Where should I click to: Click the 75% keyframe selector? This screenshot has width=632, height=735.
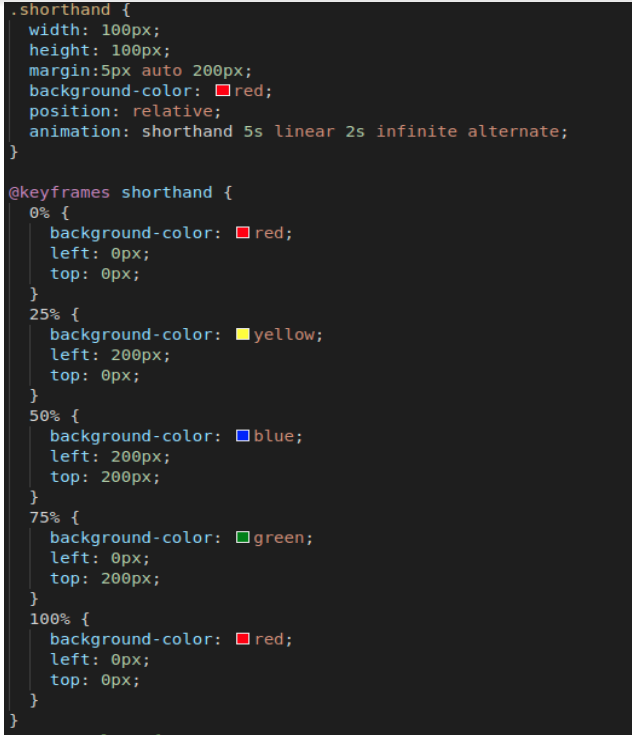(45, 518)
